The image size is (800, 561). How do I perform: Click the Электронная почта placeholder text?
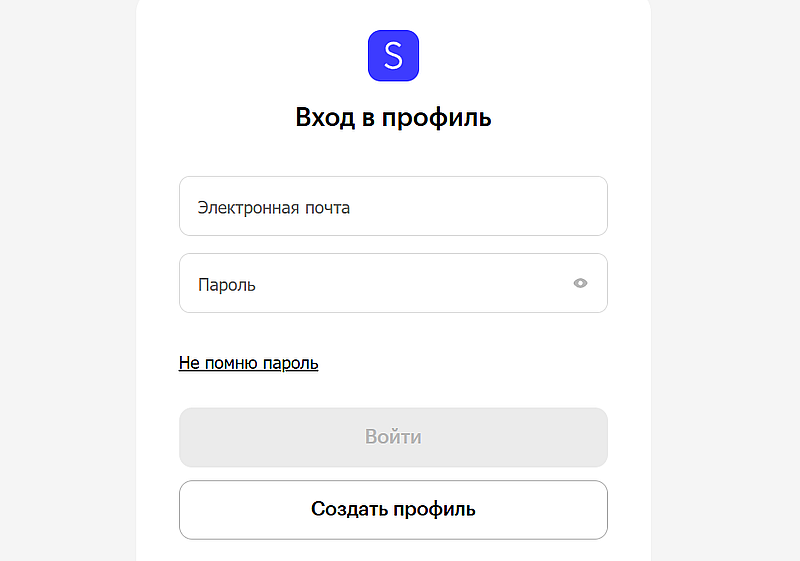(x=273, y=208)
